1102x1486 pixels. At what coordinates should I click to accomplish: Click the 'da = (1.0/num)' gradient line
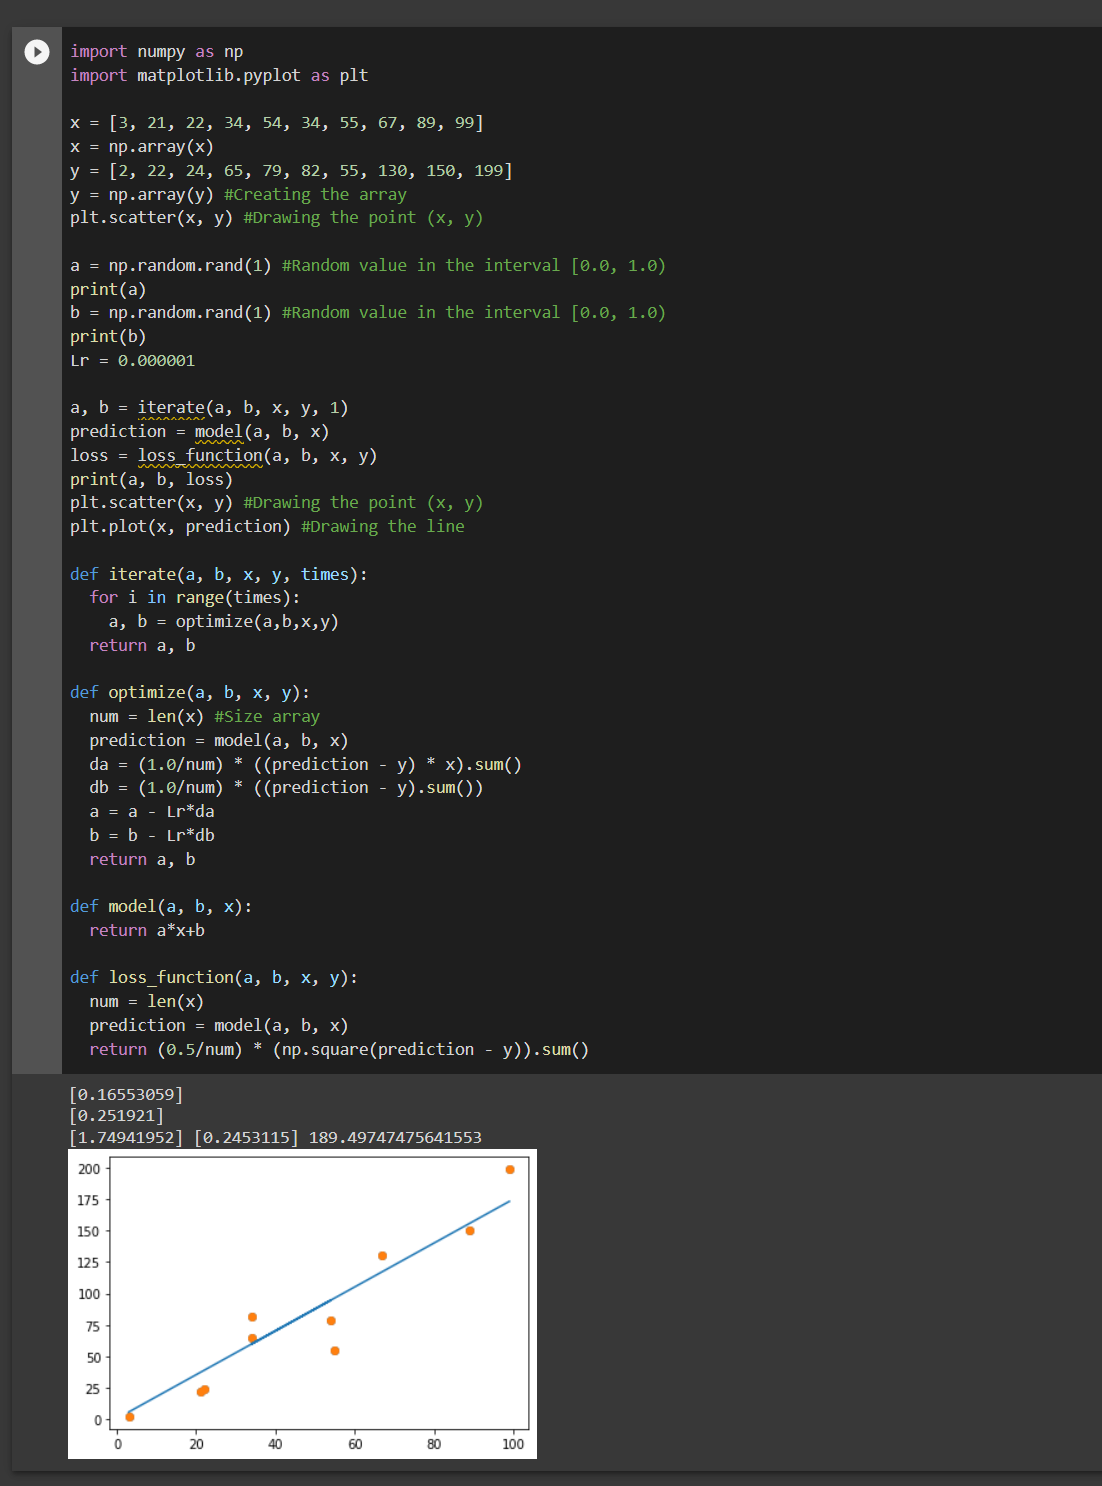point(305,765)
